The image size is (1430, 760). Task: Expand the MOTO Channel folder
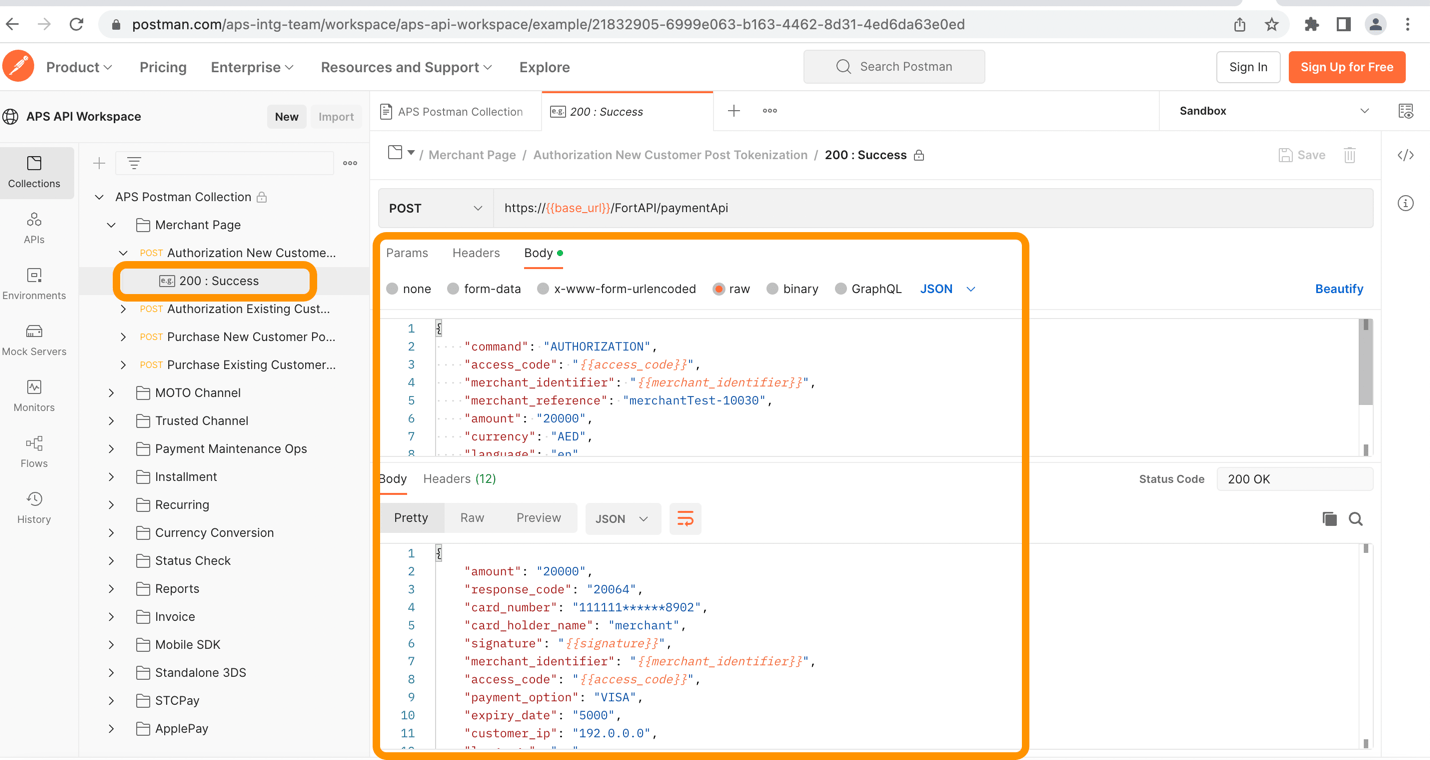click(112, 393)
